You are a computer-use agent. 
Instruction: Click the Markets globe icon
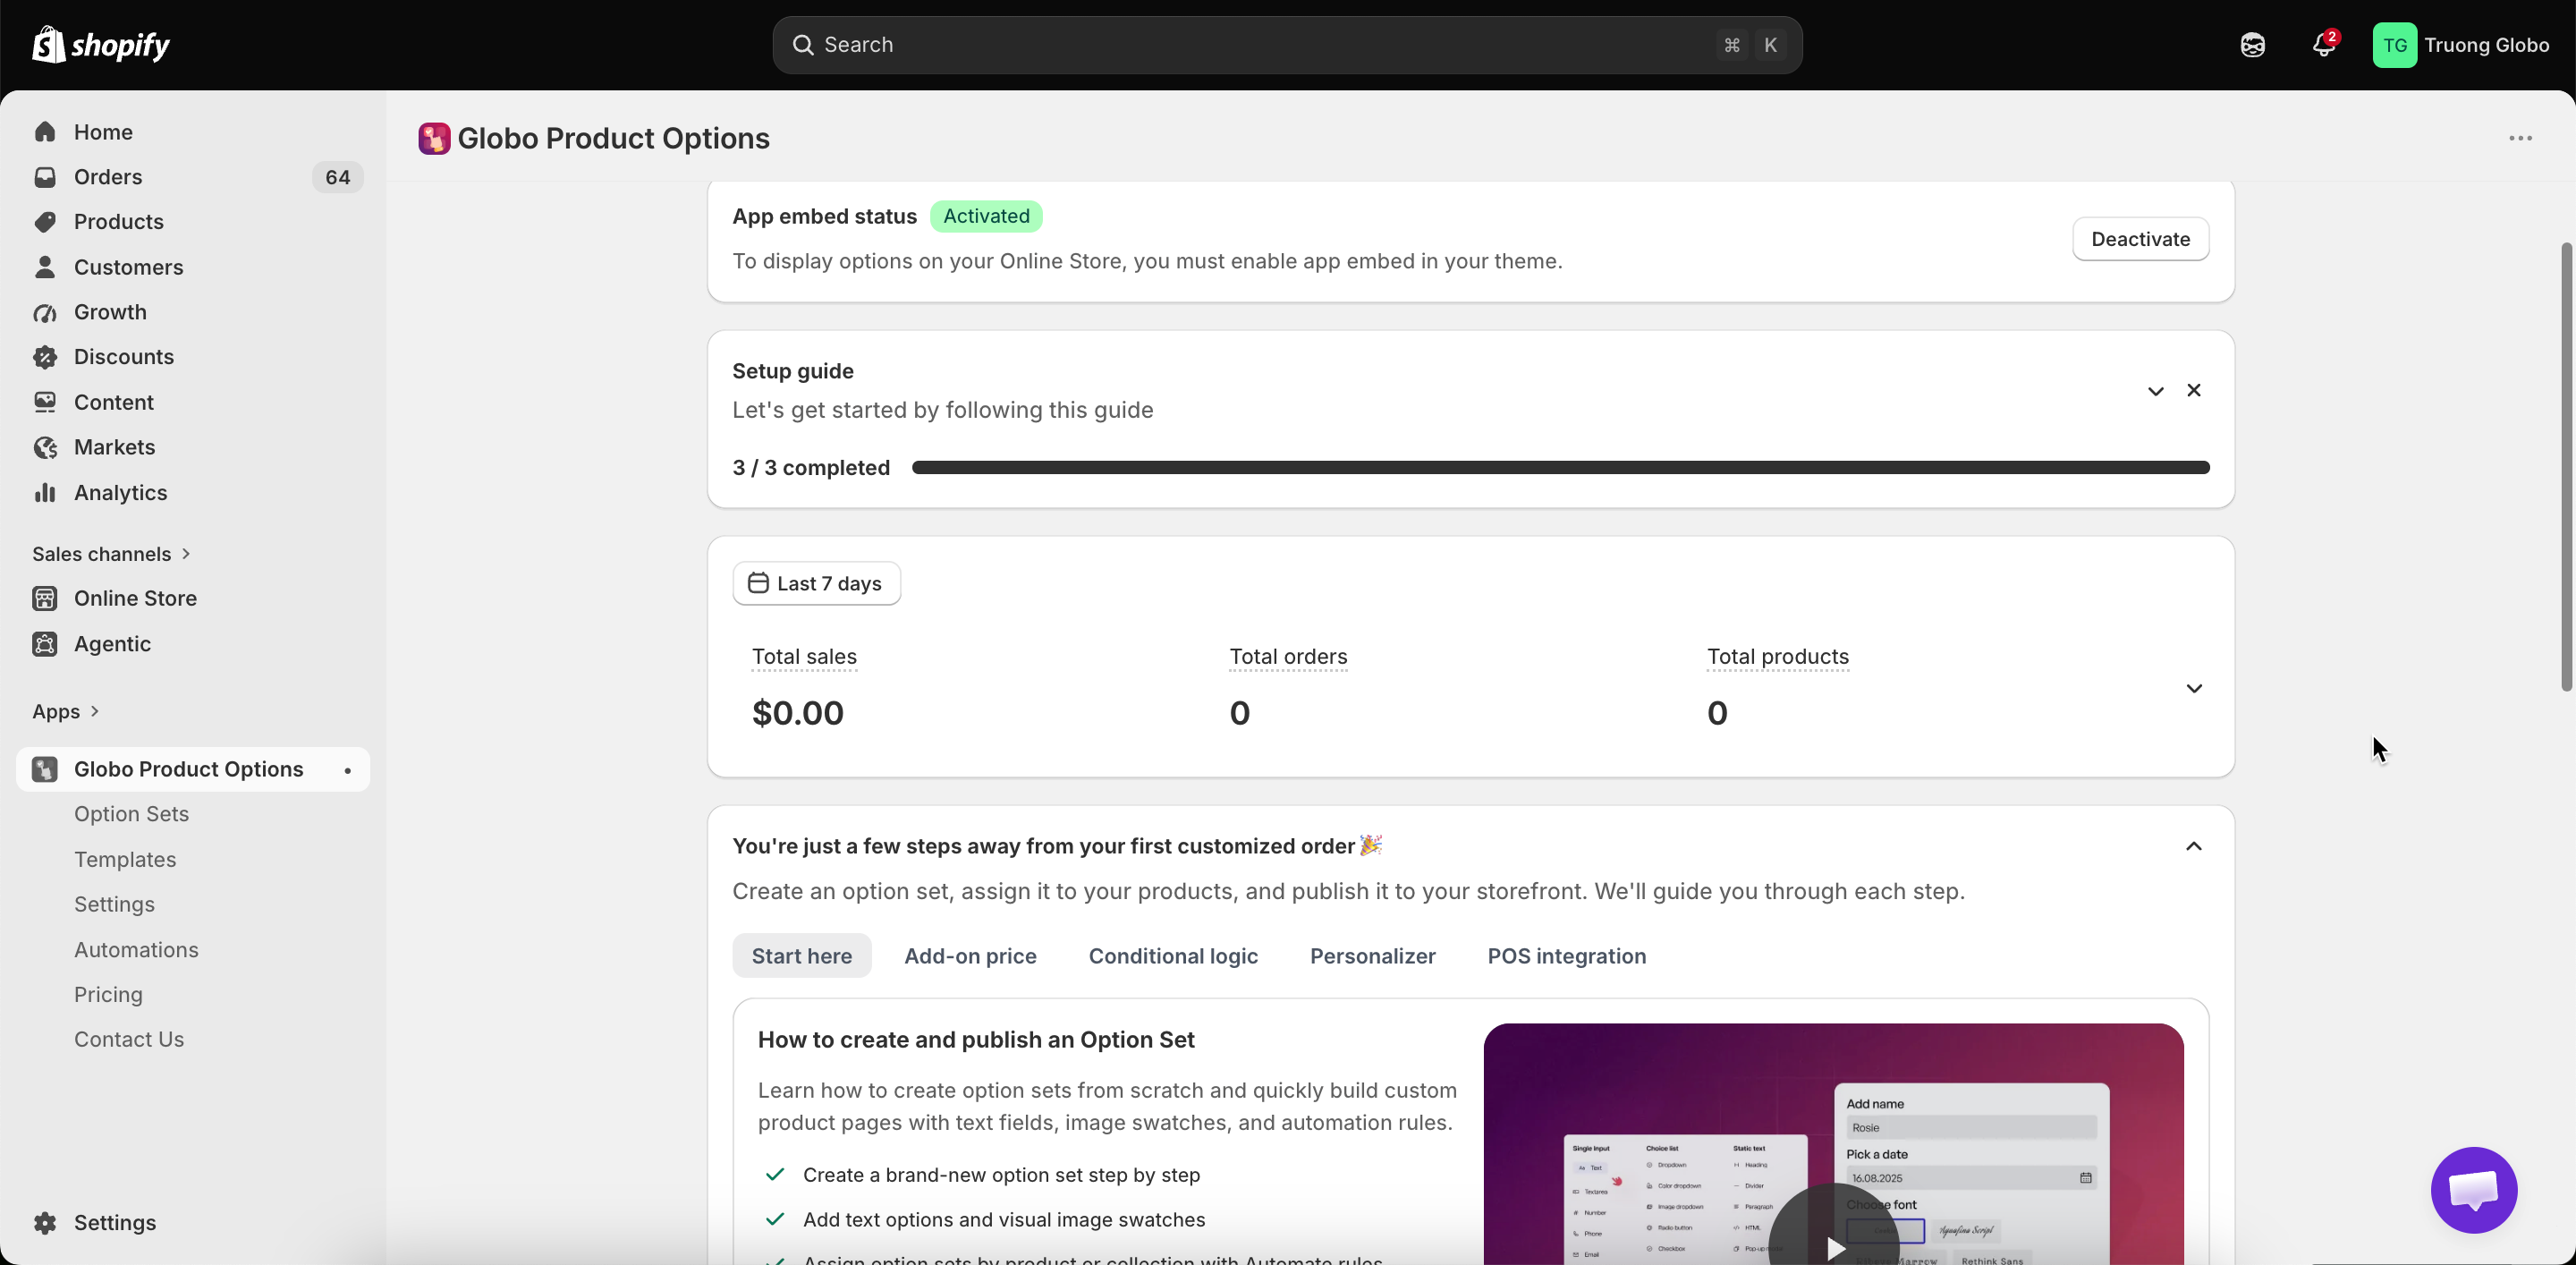point(45,447)
